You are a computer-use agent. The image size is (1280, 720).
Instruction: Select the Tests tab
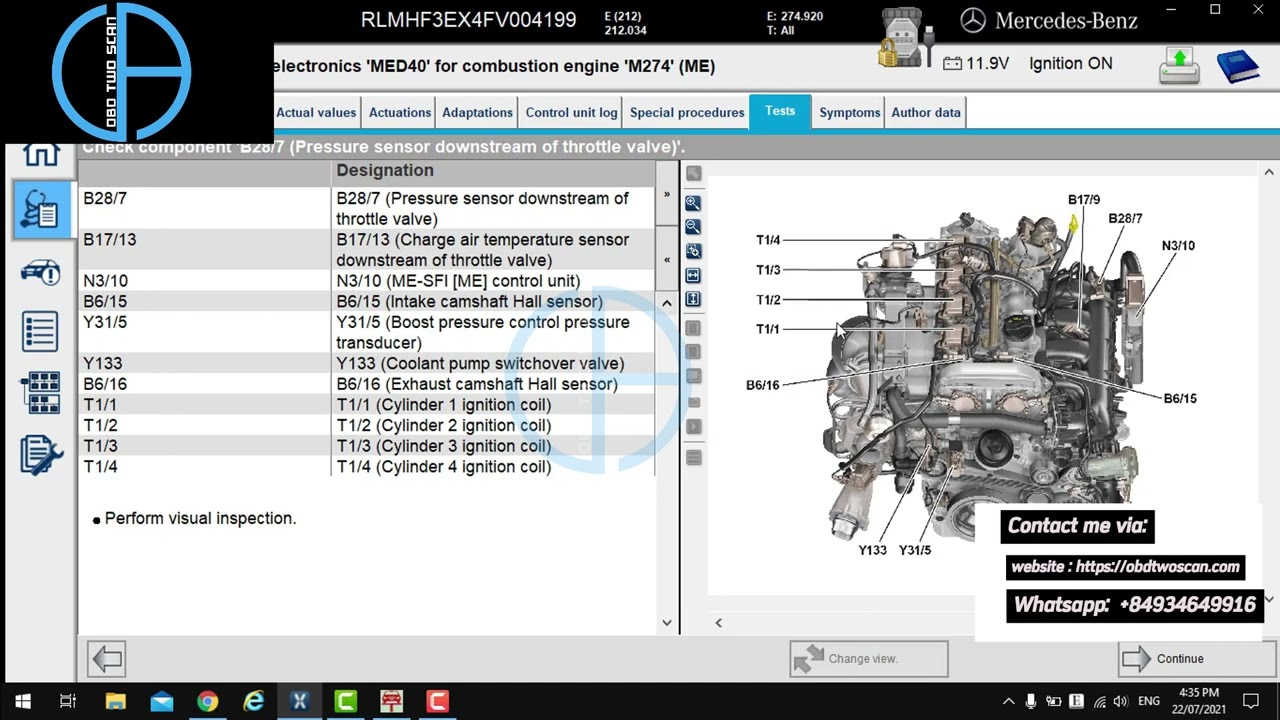(780, 111)
